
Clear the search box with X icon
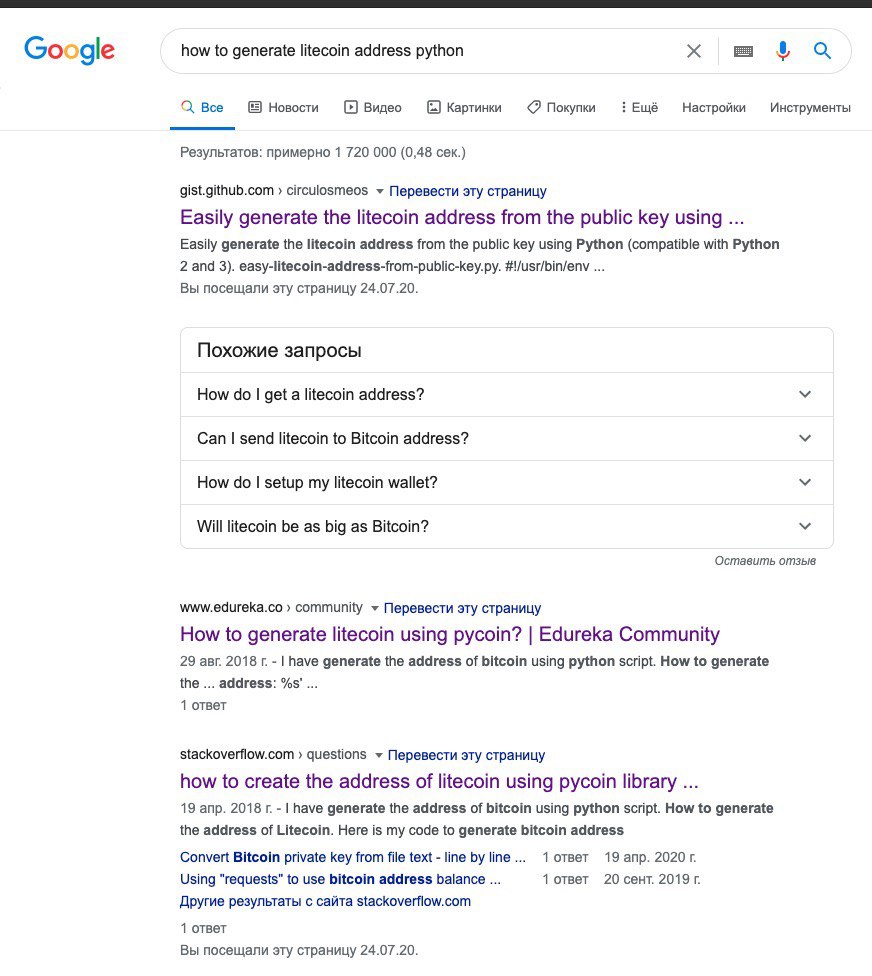pyautogui.click(x=693, y=51)
